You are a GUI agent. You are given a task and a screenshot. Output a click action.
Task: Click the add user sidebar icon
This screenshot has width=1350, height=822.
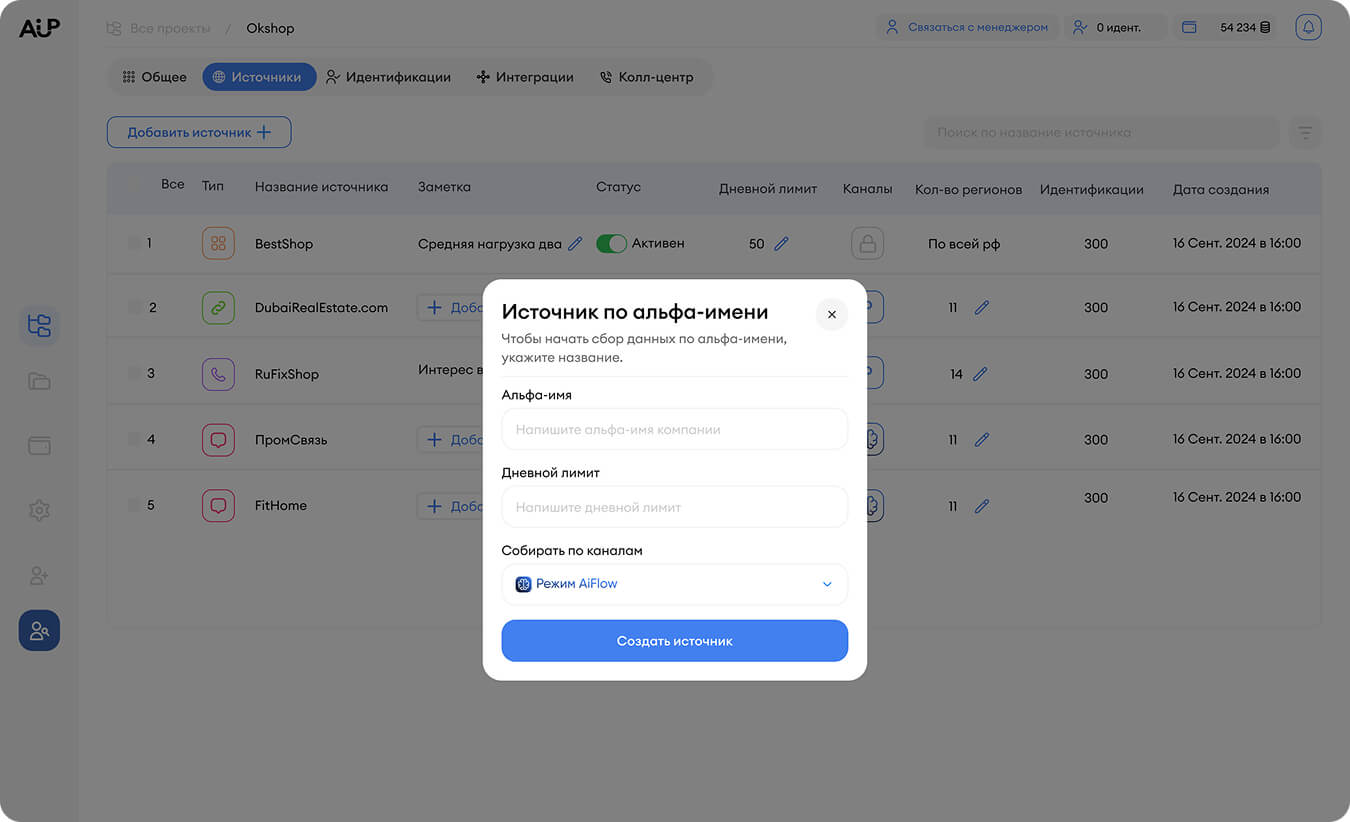pos(39,575)
